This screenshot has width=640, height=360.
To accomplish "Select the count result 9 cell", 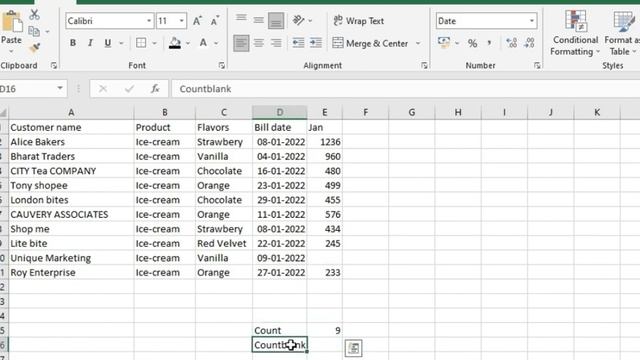I will click(324, 330).
